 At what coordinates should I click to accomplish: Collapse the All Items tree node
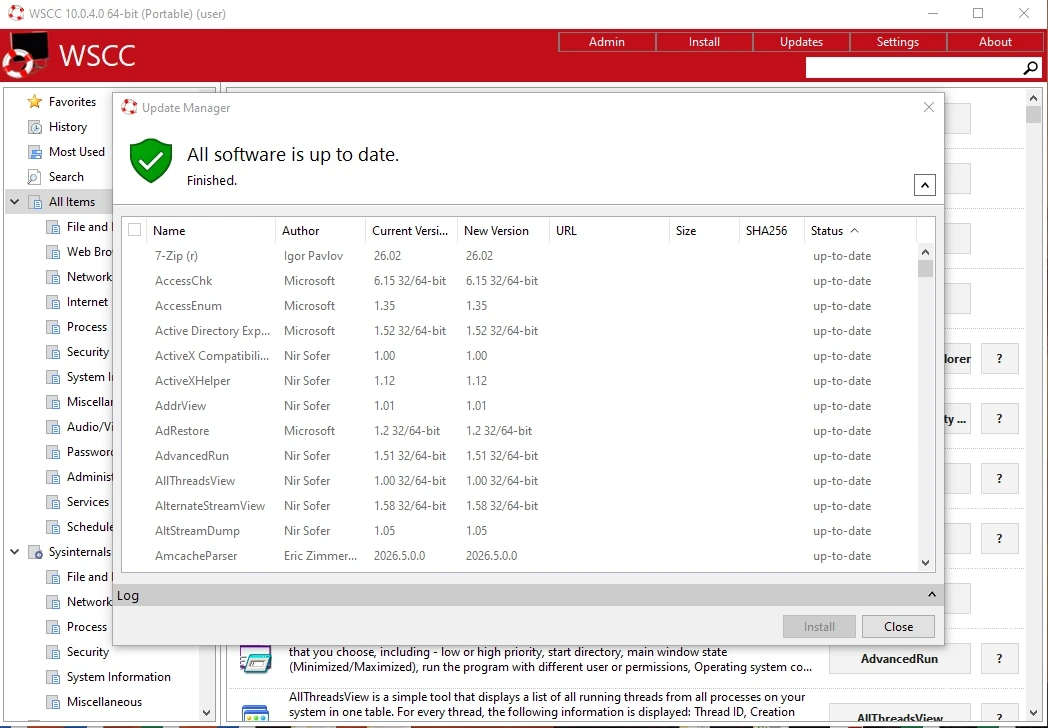point(15,202)
